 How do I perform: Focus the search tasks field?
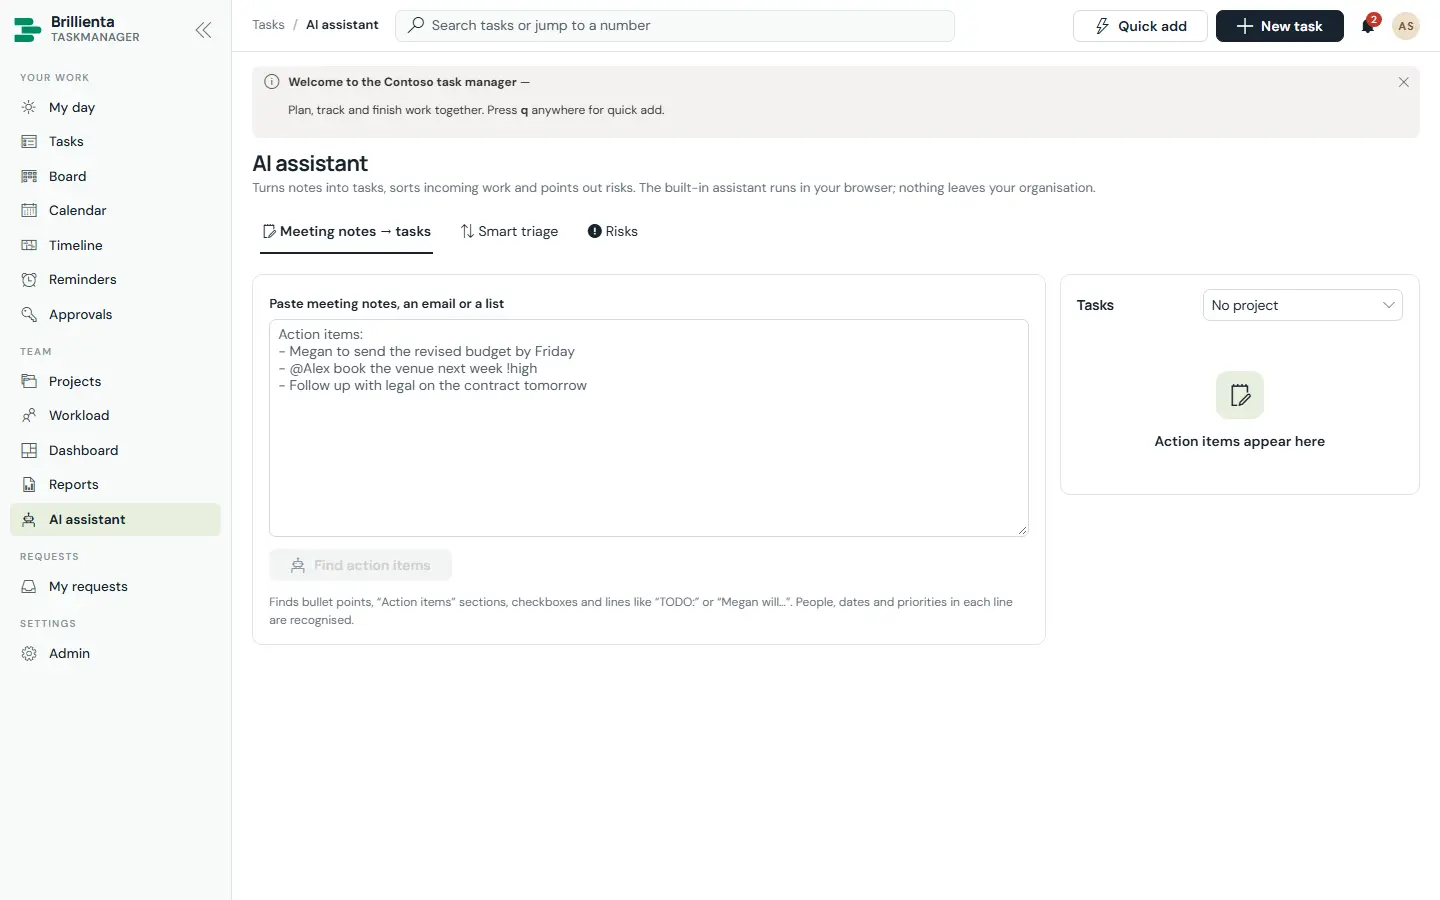[x=675, y=26]
